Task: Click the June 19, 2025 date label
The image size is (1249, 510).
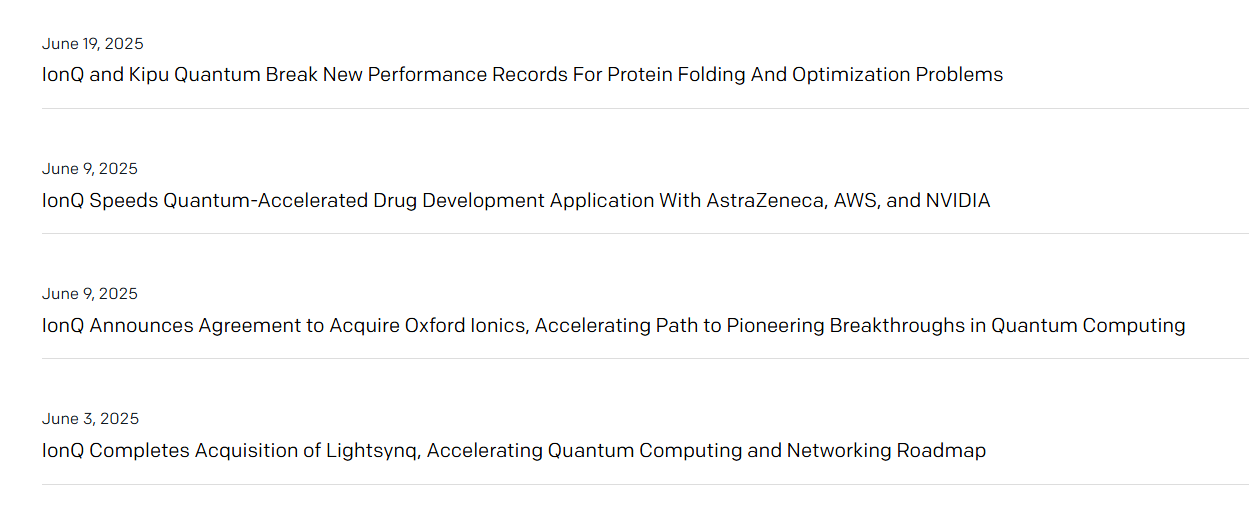Action: 92,44
